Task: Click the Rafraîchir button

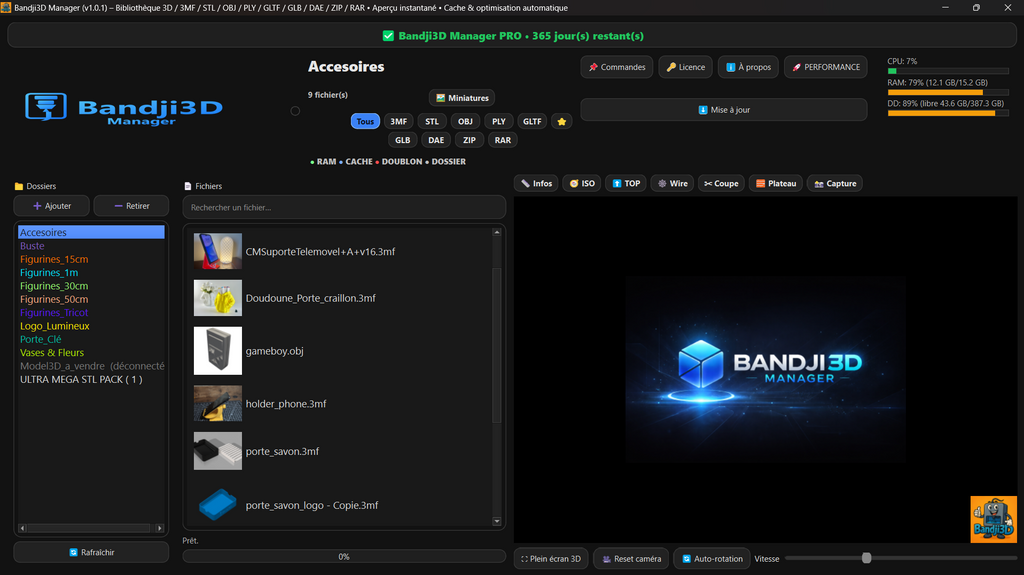Action: point(91,552)
